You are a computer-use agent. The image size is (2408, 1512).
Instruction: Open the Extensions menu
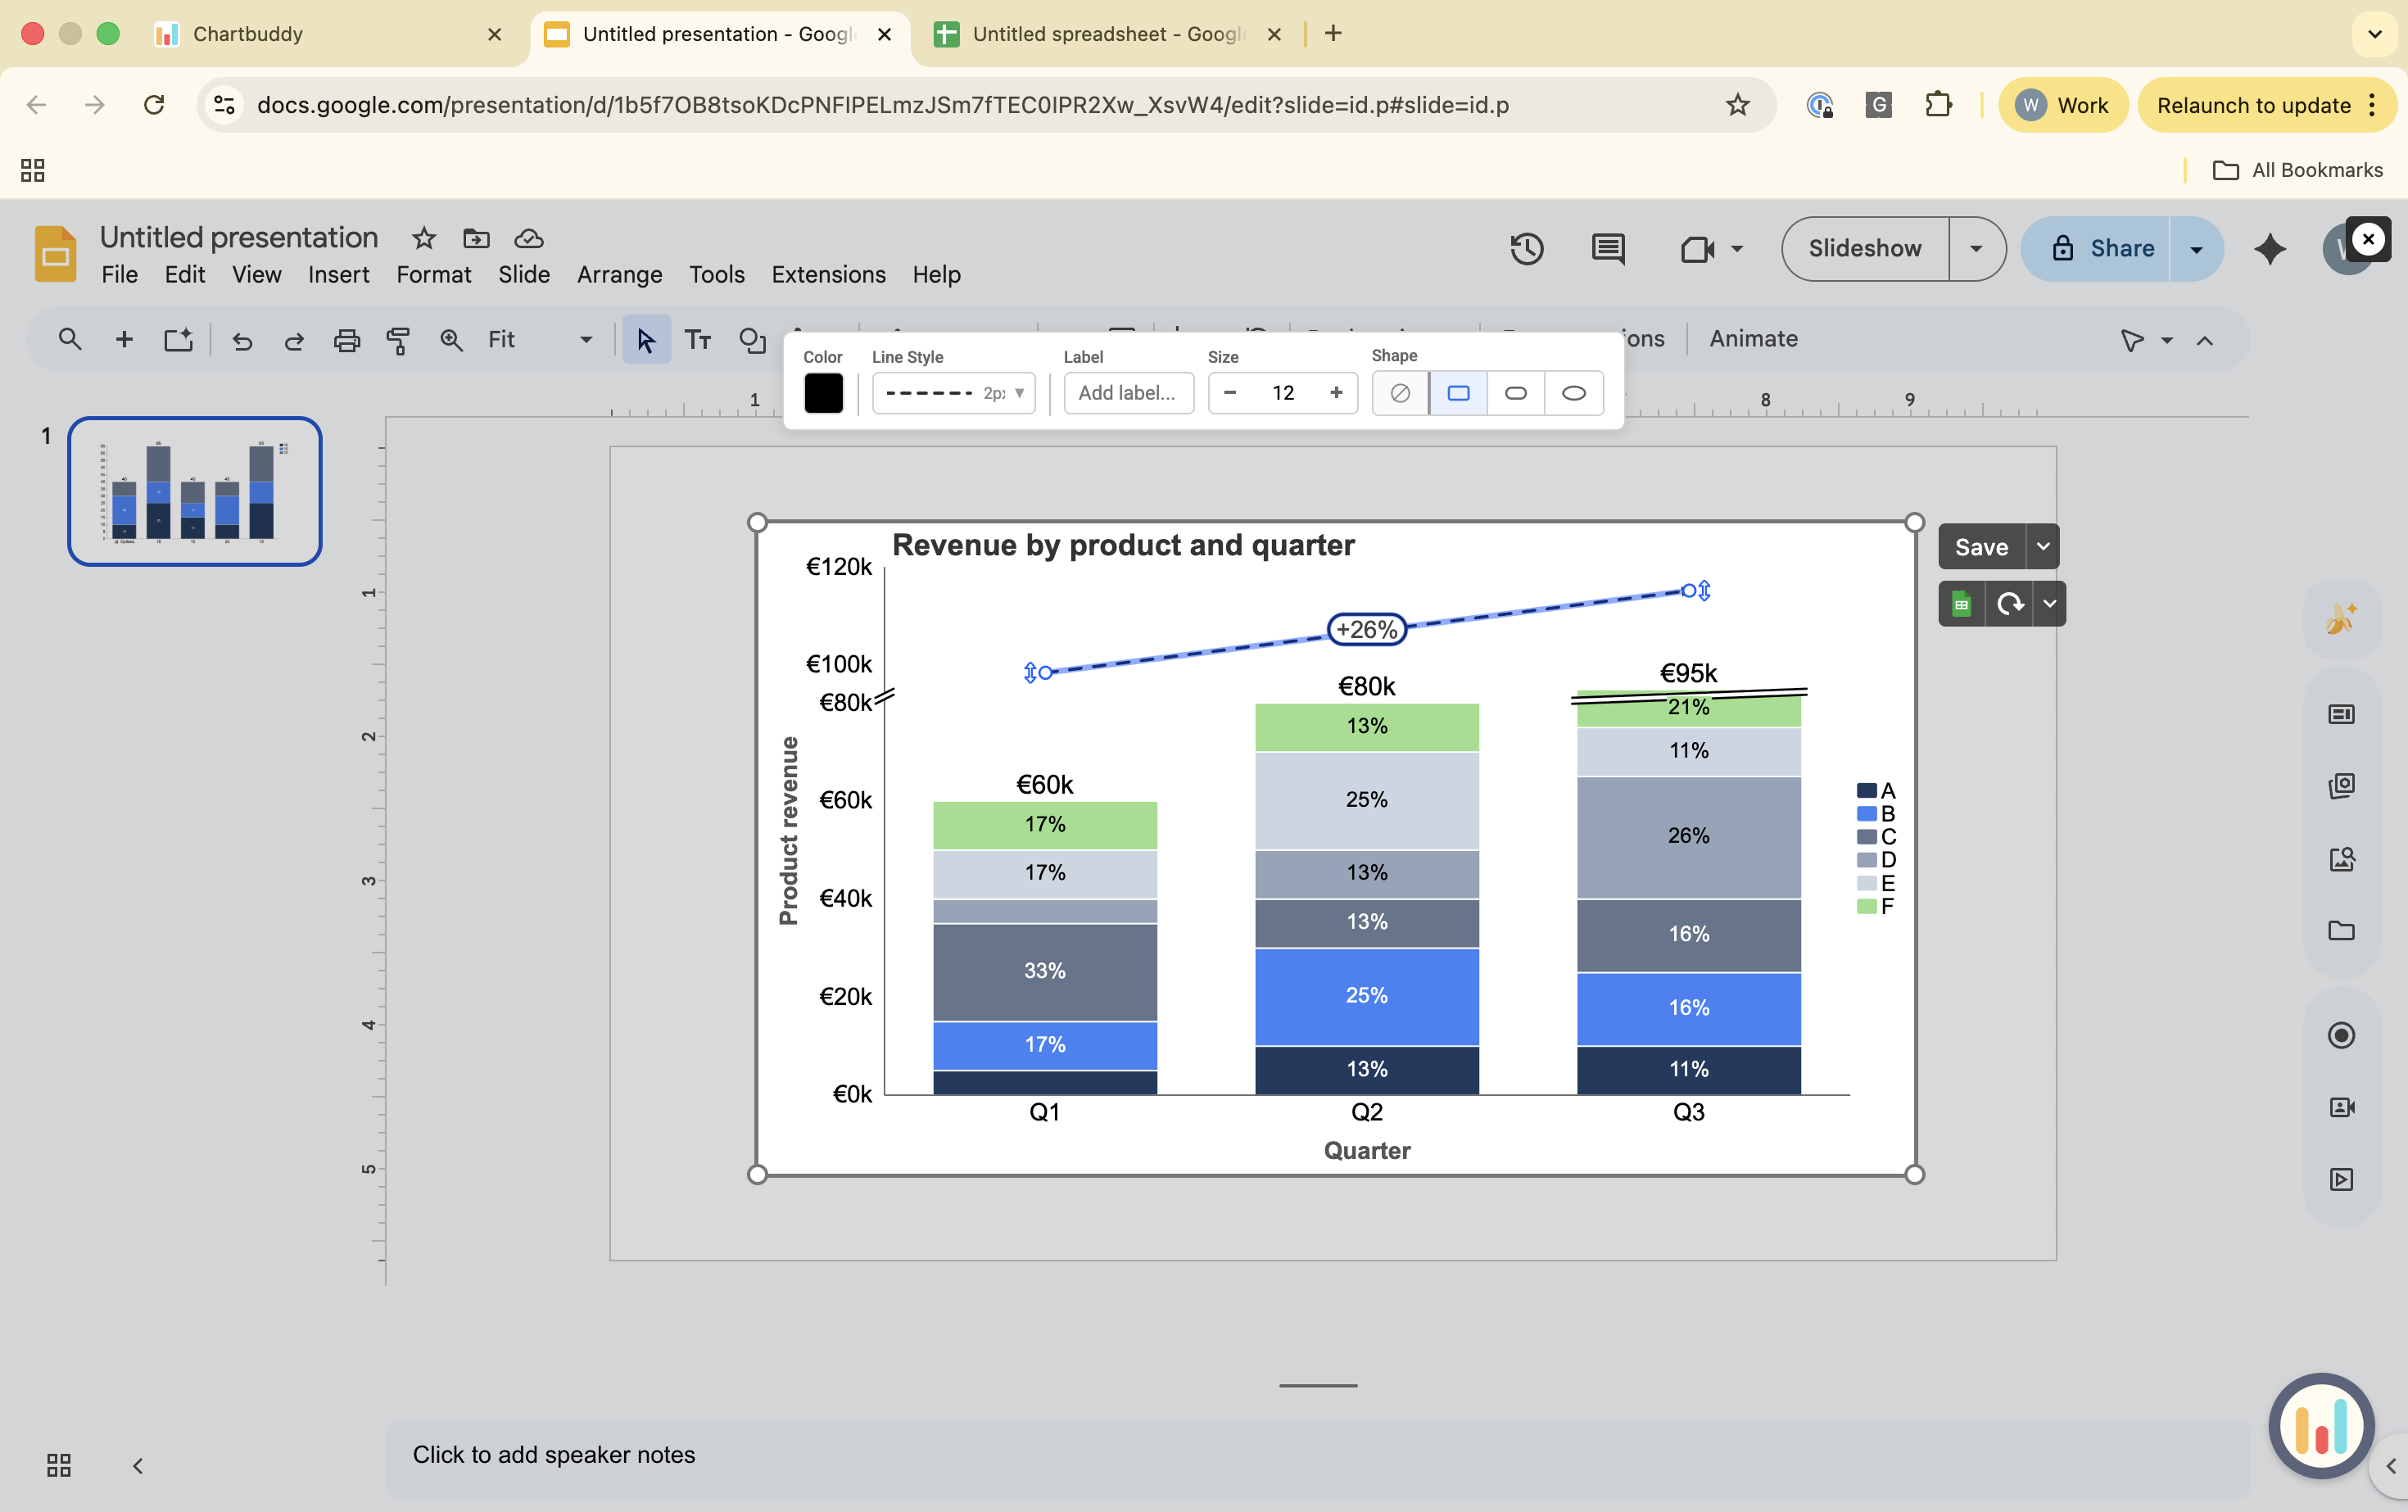(828, 274)
